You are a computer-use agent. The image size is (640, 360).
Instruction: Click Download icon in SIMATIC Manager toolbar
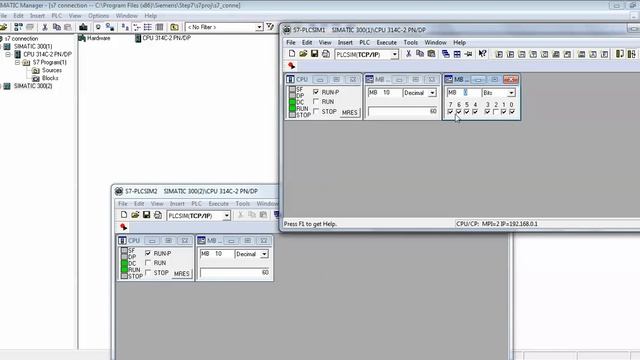[83, 27]
